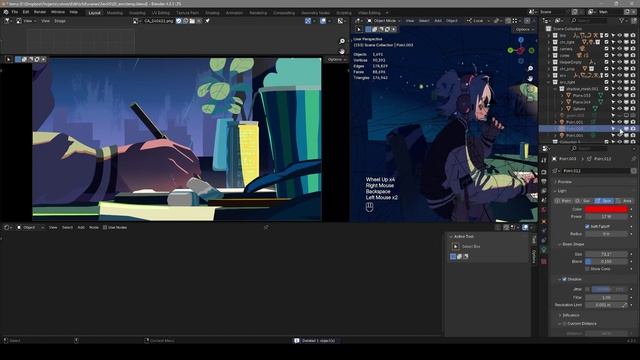Click the pan hand icon in the image editor
This screenshot has height=360, width=640.
click(342, 51)
